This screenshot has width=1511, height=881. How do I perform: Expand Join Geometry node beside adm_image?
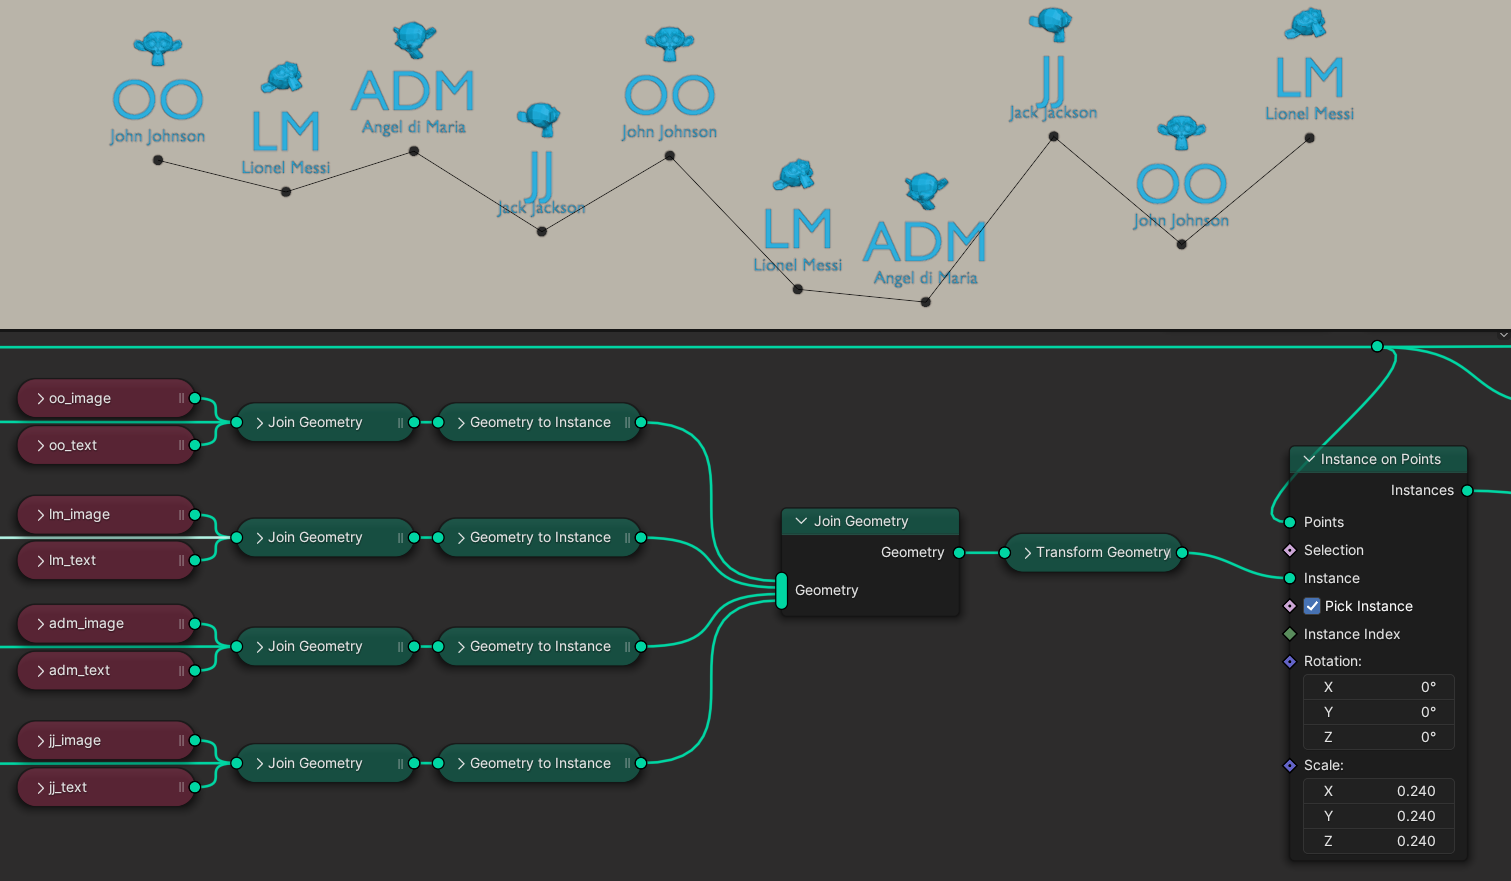coord(260,646)
